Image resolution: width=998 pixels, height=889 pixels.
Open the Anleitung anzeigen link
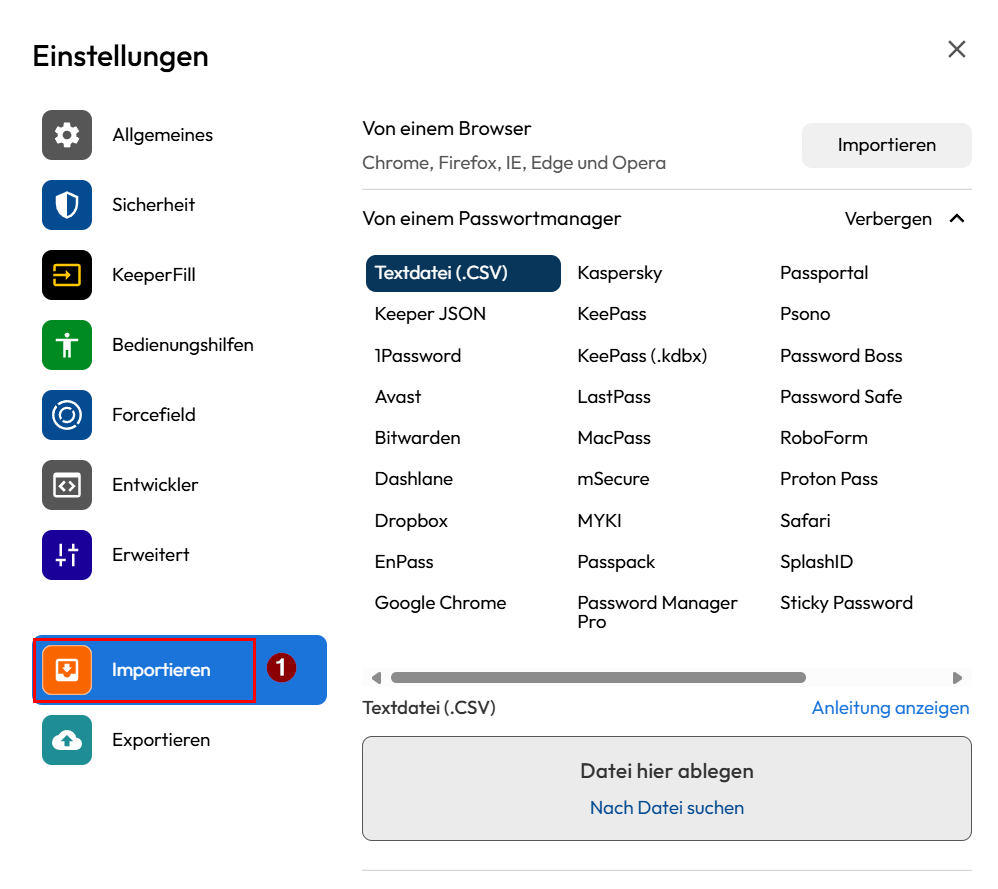[890, 708]
